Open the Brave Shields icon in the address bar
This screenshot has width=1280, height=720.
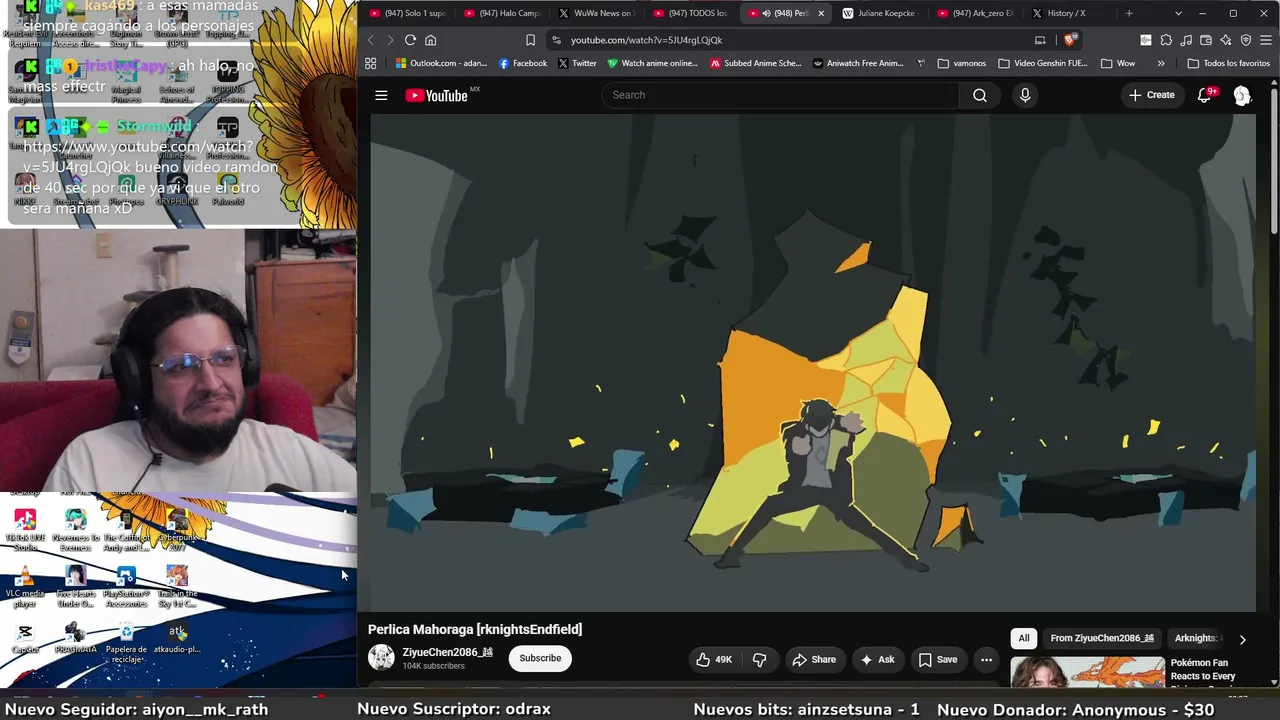click(1069, 40)
